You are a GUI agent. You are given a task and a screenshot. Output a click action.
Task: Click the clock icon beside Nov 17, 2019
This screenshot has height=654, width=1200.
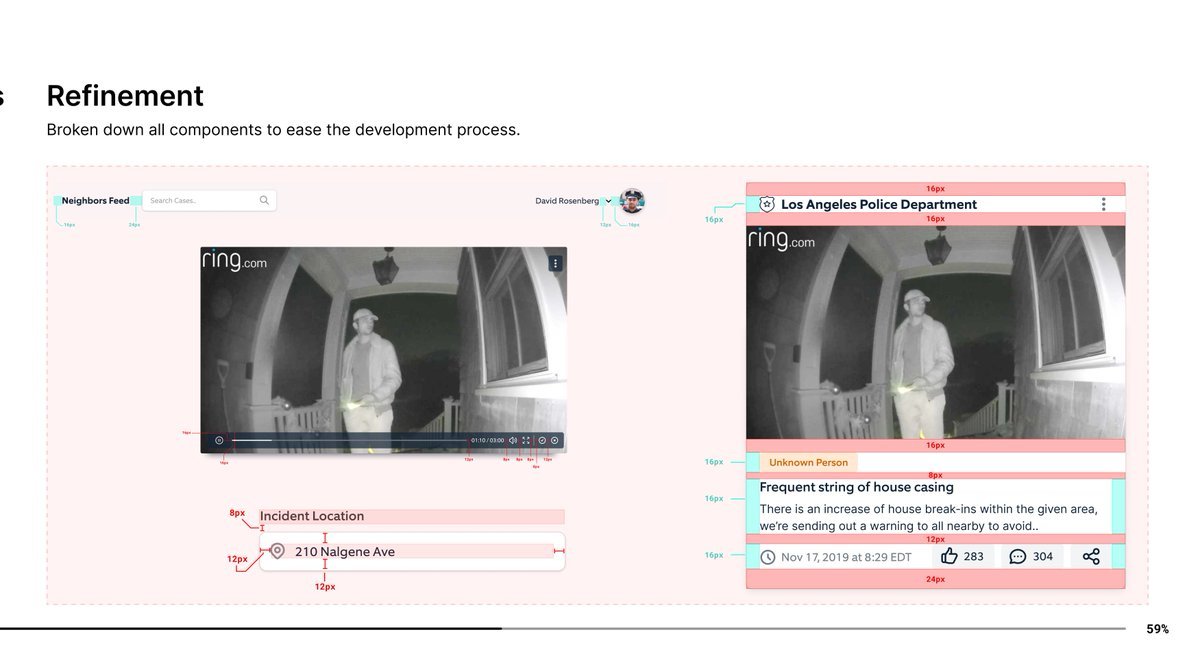[x=768, y=557]
